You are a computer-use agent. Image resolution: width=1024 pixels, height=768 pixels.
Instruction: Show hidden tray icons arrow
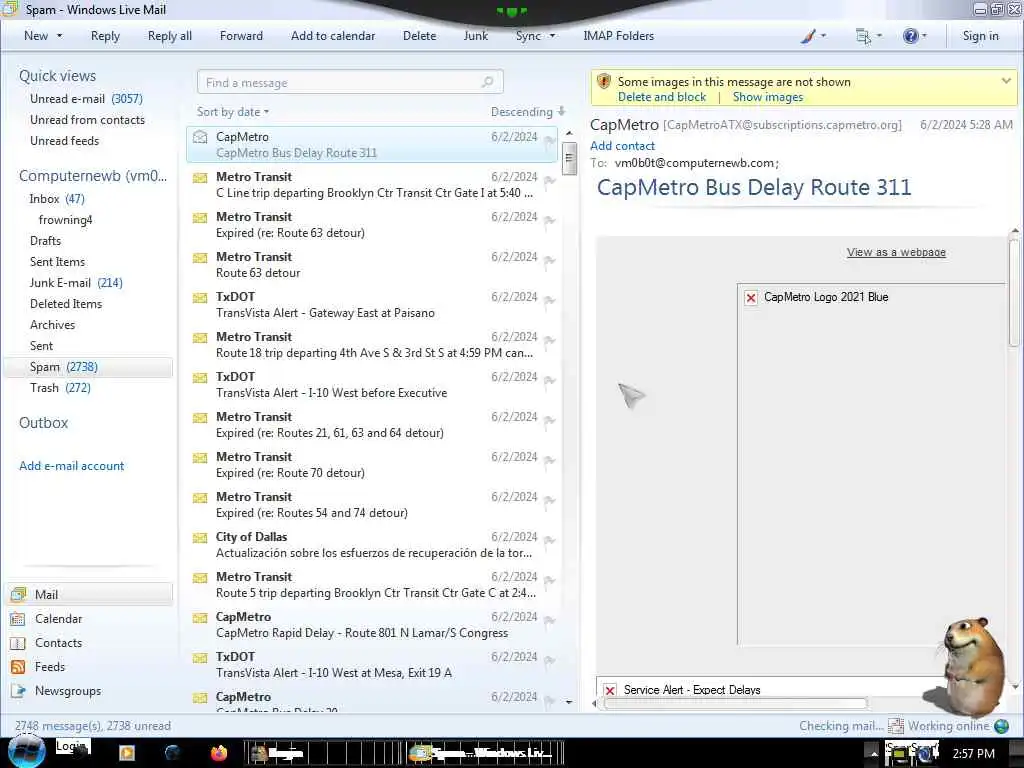pos(873,754)
